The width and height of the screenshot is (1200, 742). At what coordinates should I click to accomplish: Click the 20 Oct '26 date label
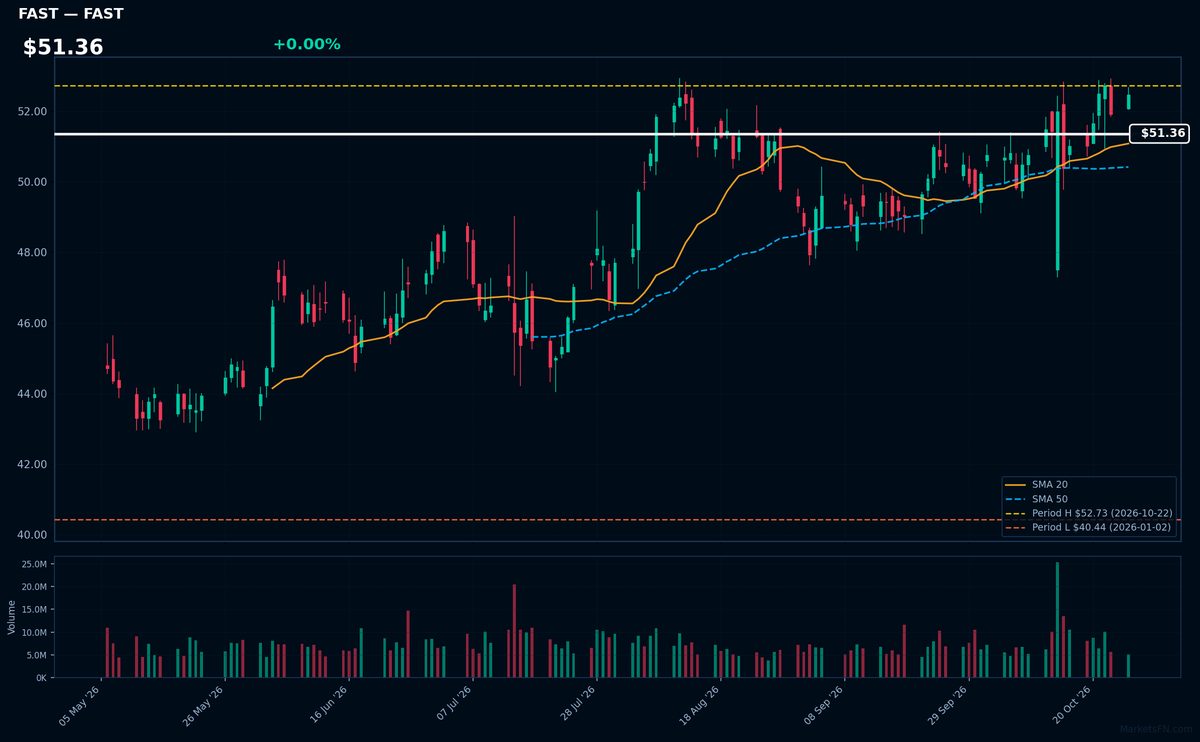coord(1071,706)
